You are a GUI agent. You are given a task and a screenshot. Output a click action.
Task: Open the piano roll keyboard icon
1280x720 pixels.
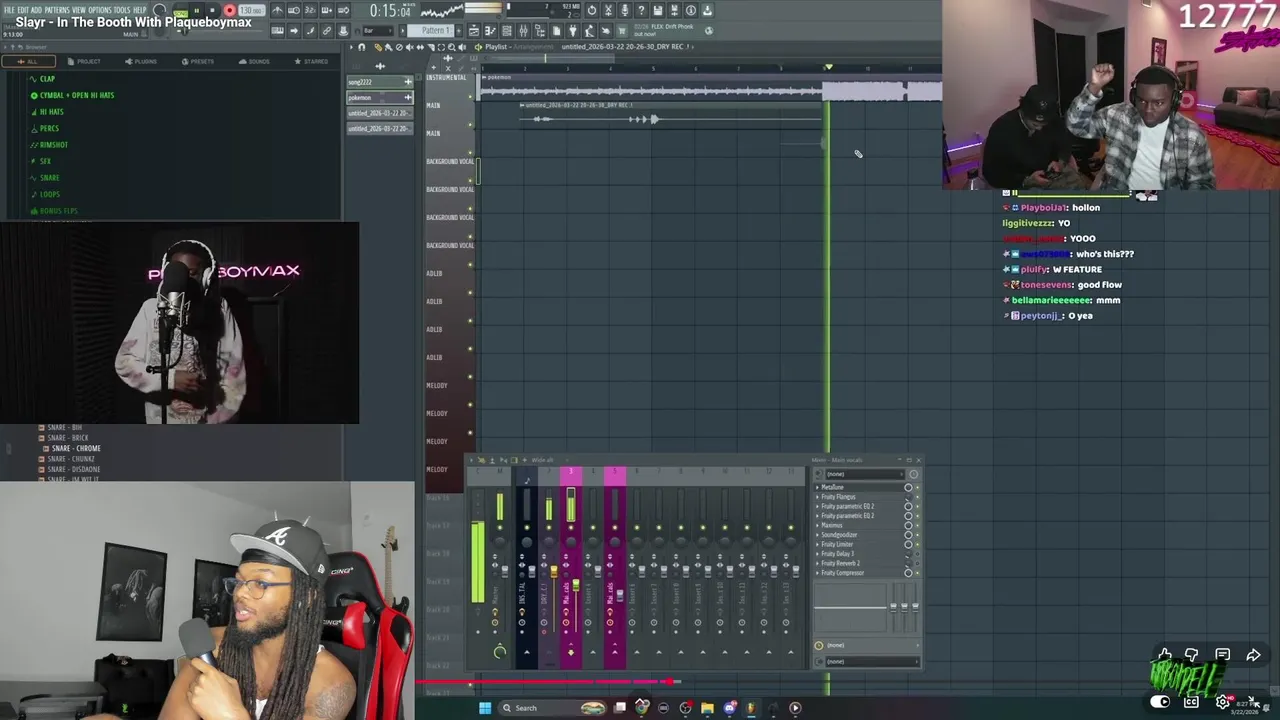(277, 31)
